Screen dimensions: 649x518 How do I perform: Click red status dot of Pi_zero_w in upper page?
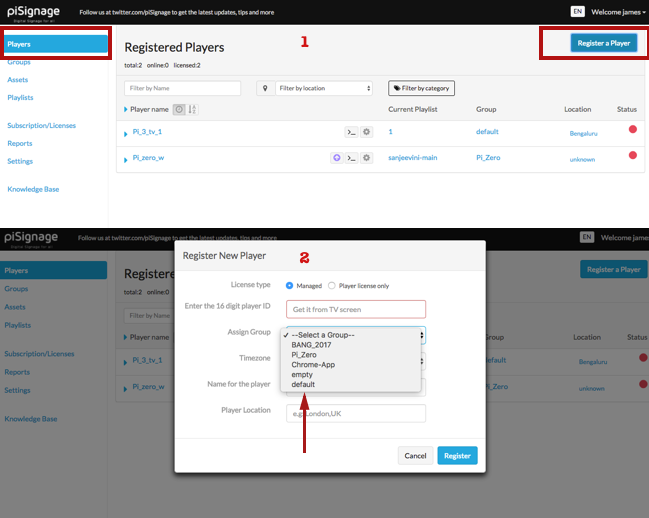click(632, 156)
